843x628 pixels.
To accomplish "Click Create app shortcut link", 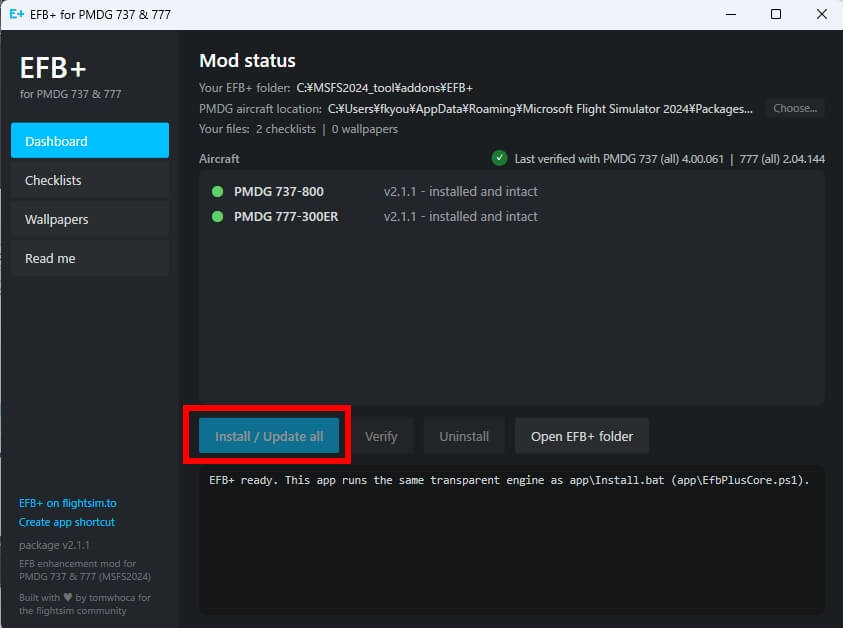I will 67,522.
